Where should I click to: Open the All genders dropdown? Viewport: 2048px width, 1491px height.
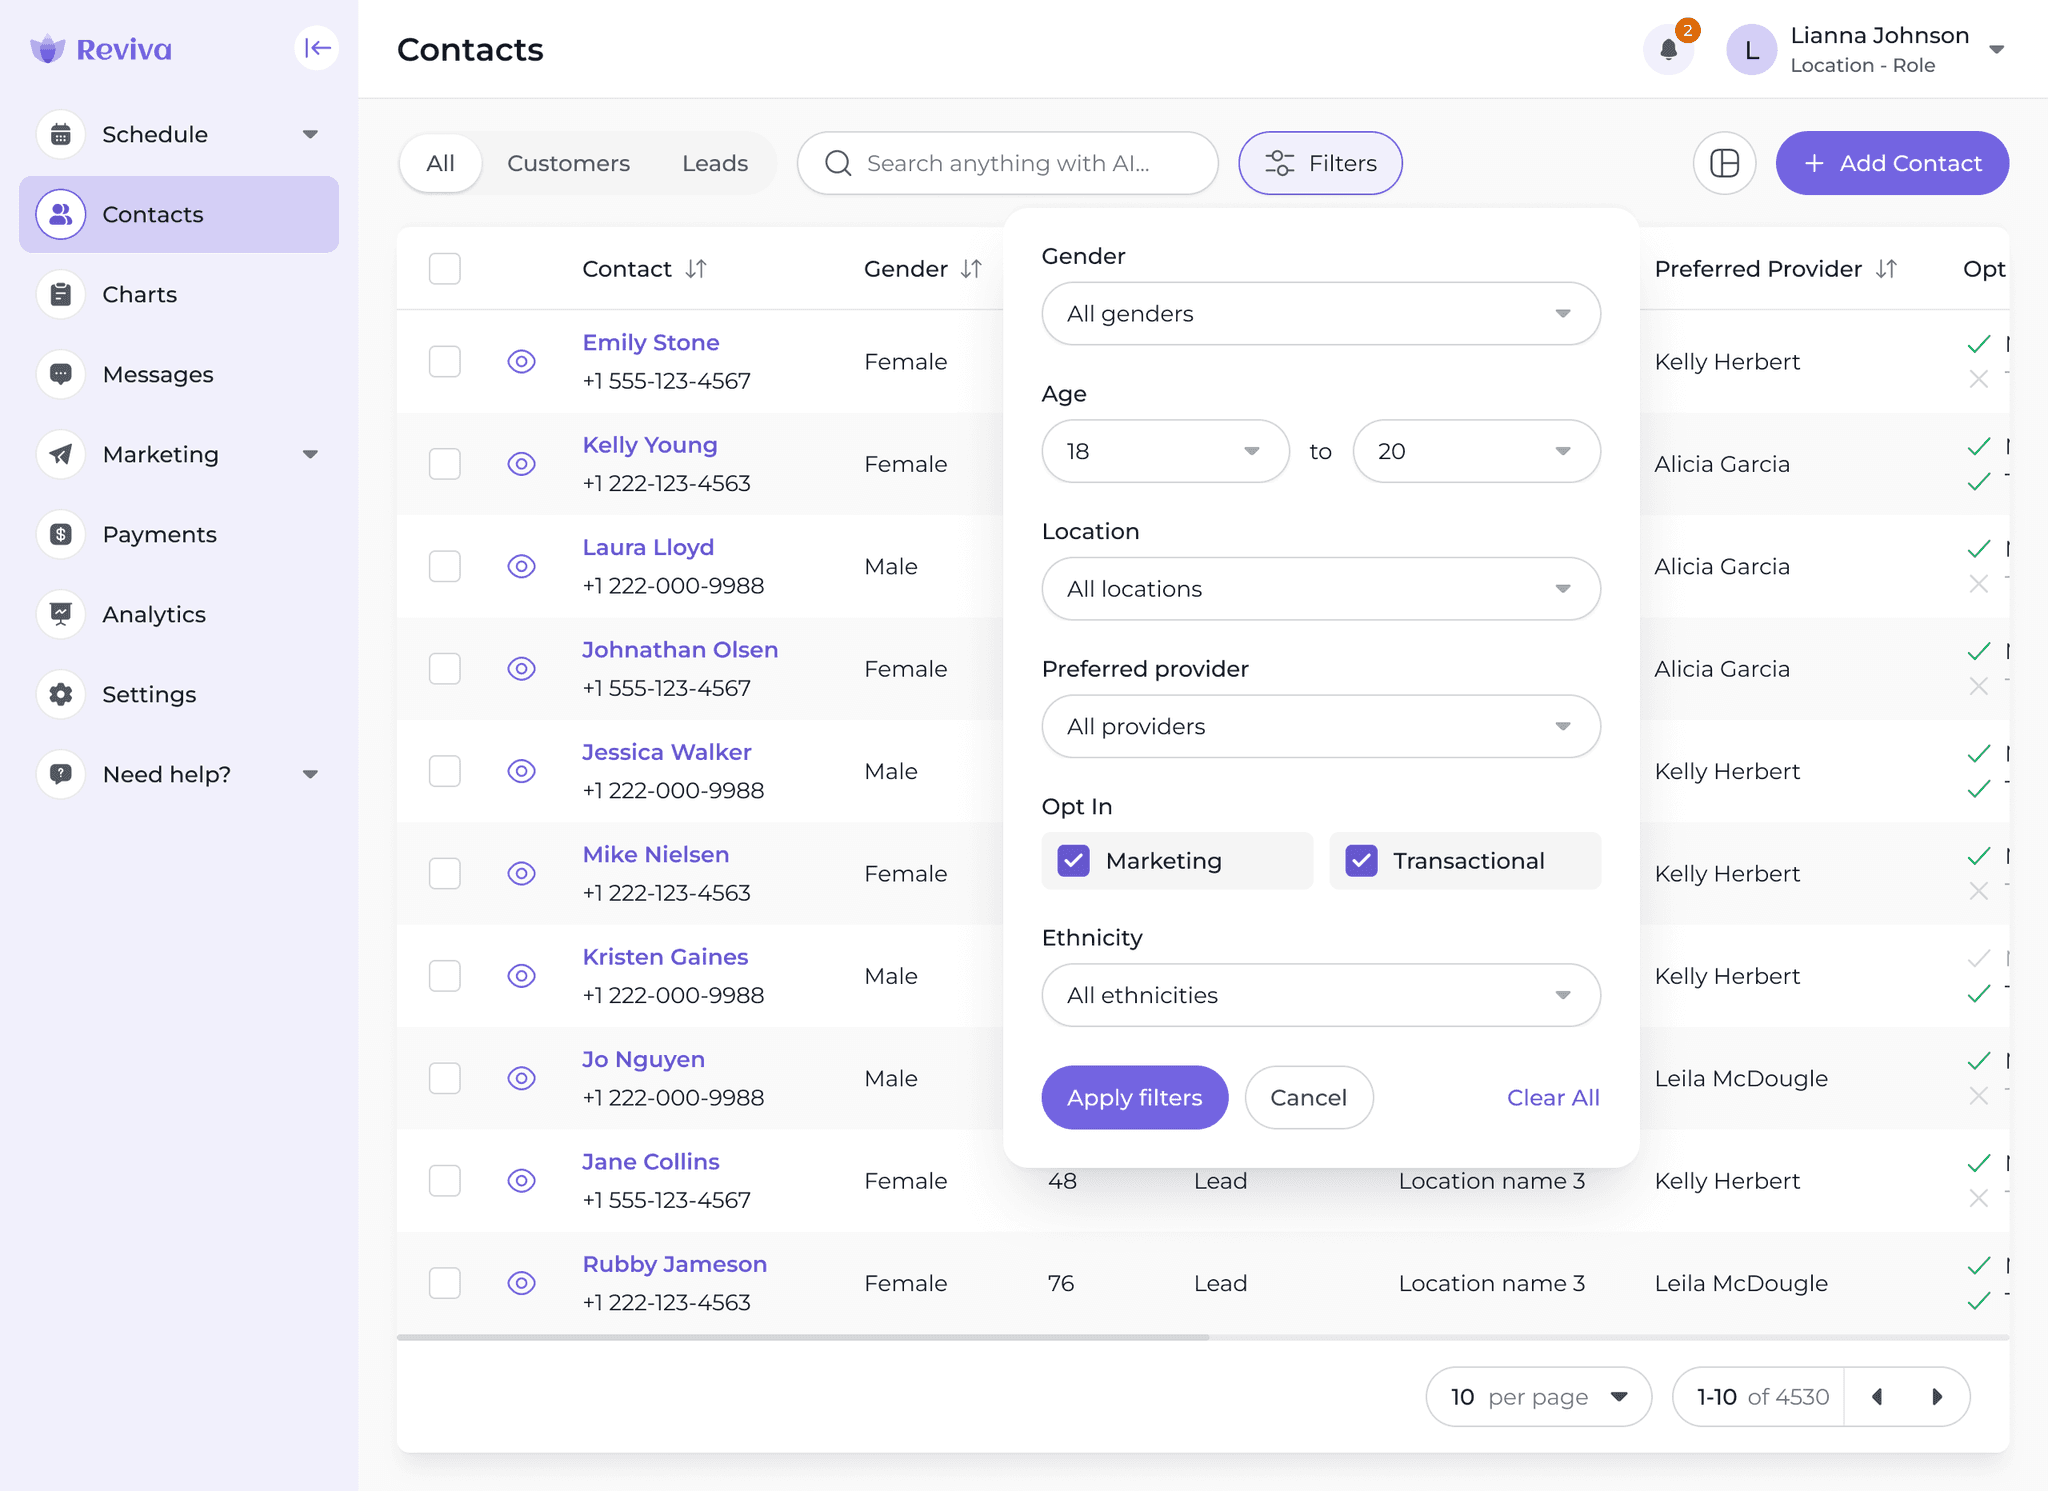[1320, 314]
